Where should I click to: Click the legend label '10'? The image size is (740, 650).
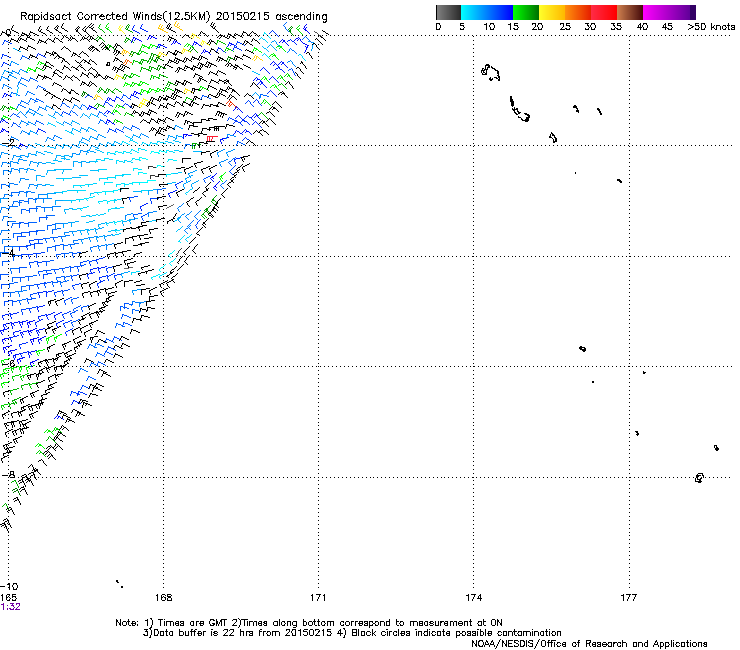[489, 27]
